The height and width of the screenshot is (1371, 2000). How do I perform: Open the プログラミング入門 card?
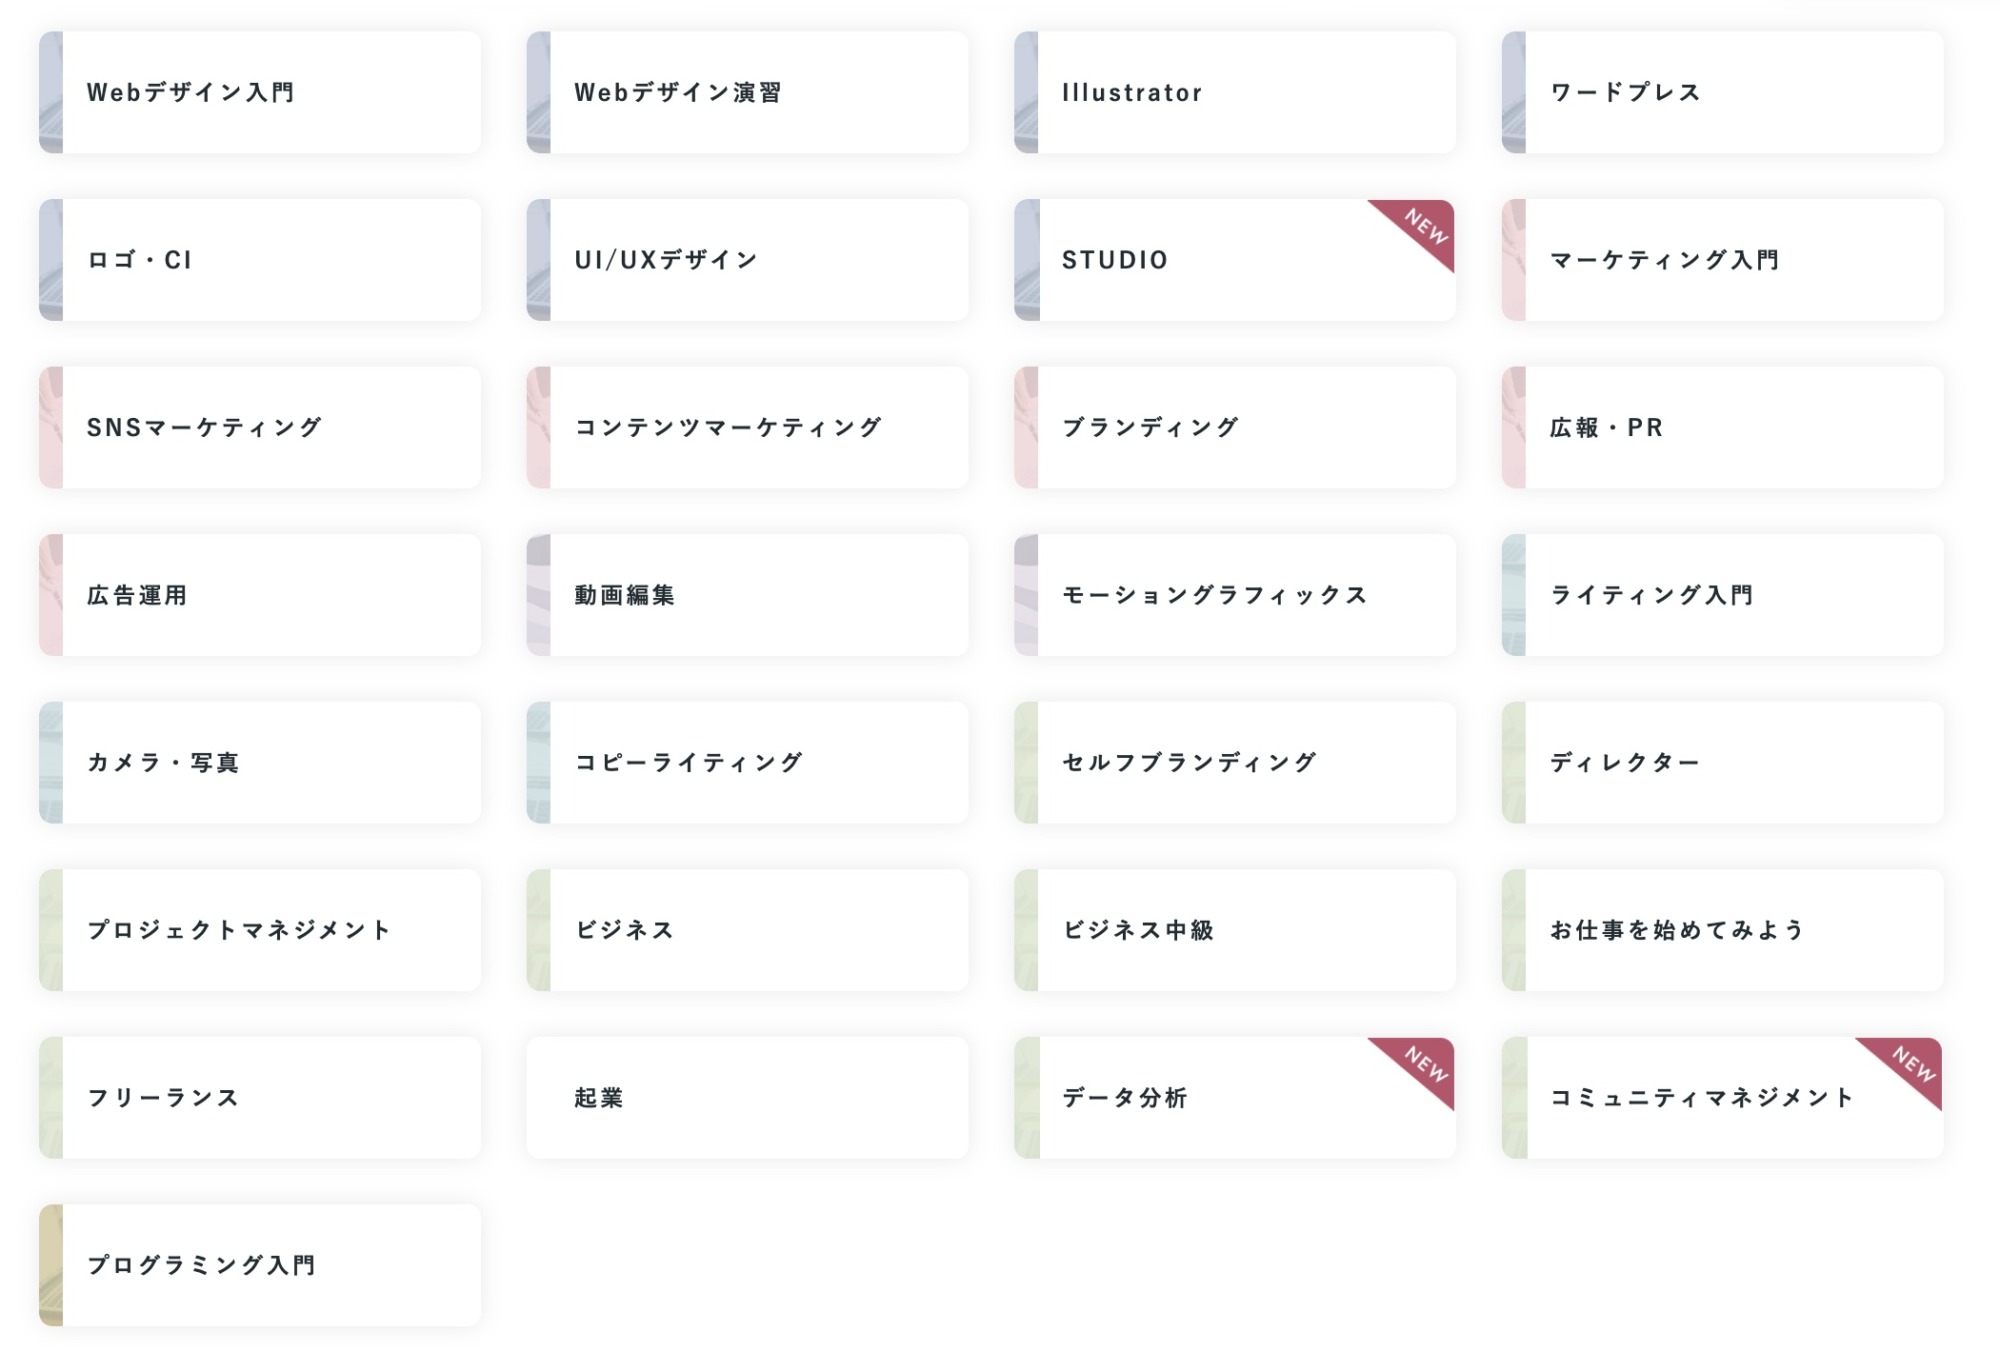260,1265
